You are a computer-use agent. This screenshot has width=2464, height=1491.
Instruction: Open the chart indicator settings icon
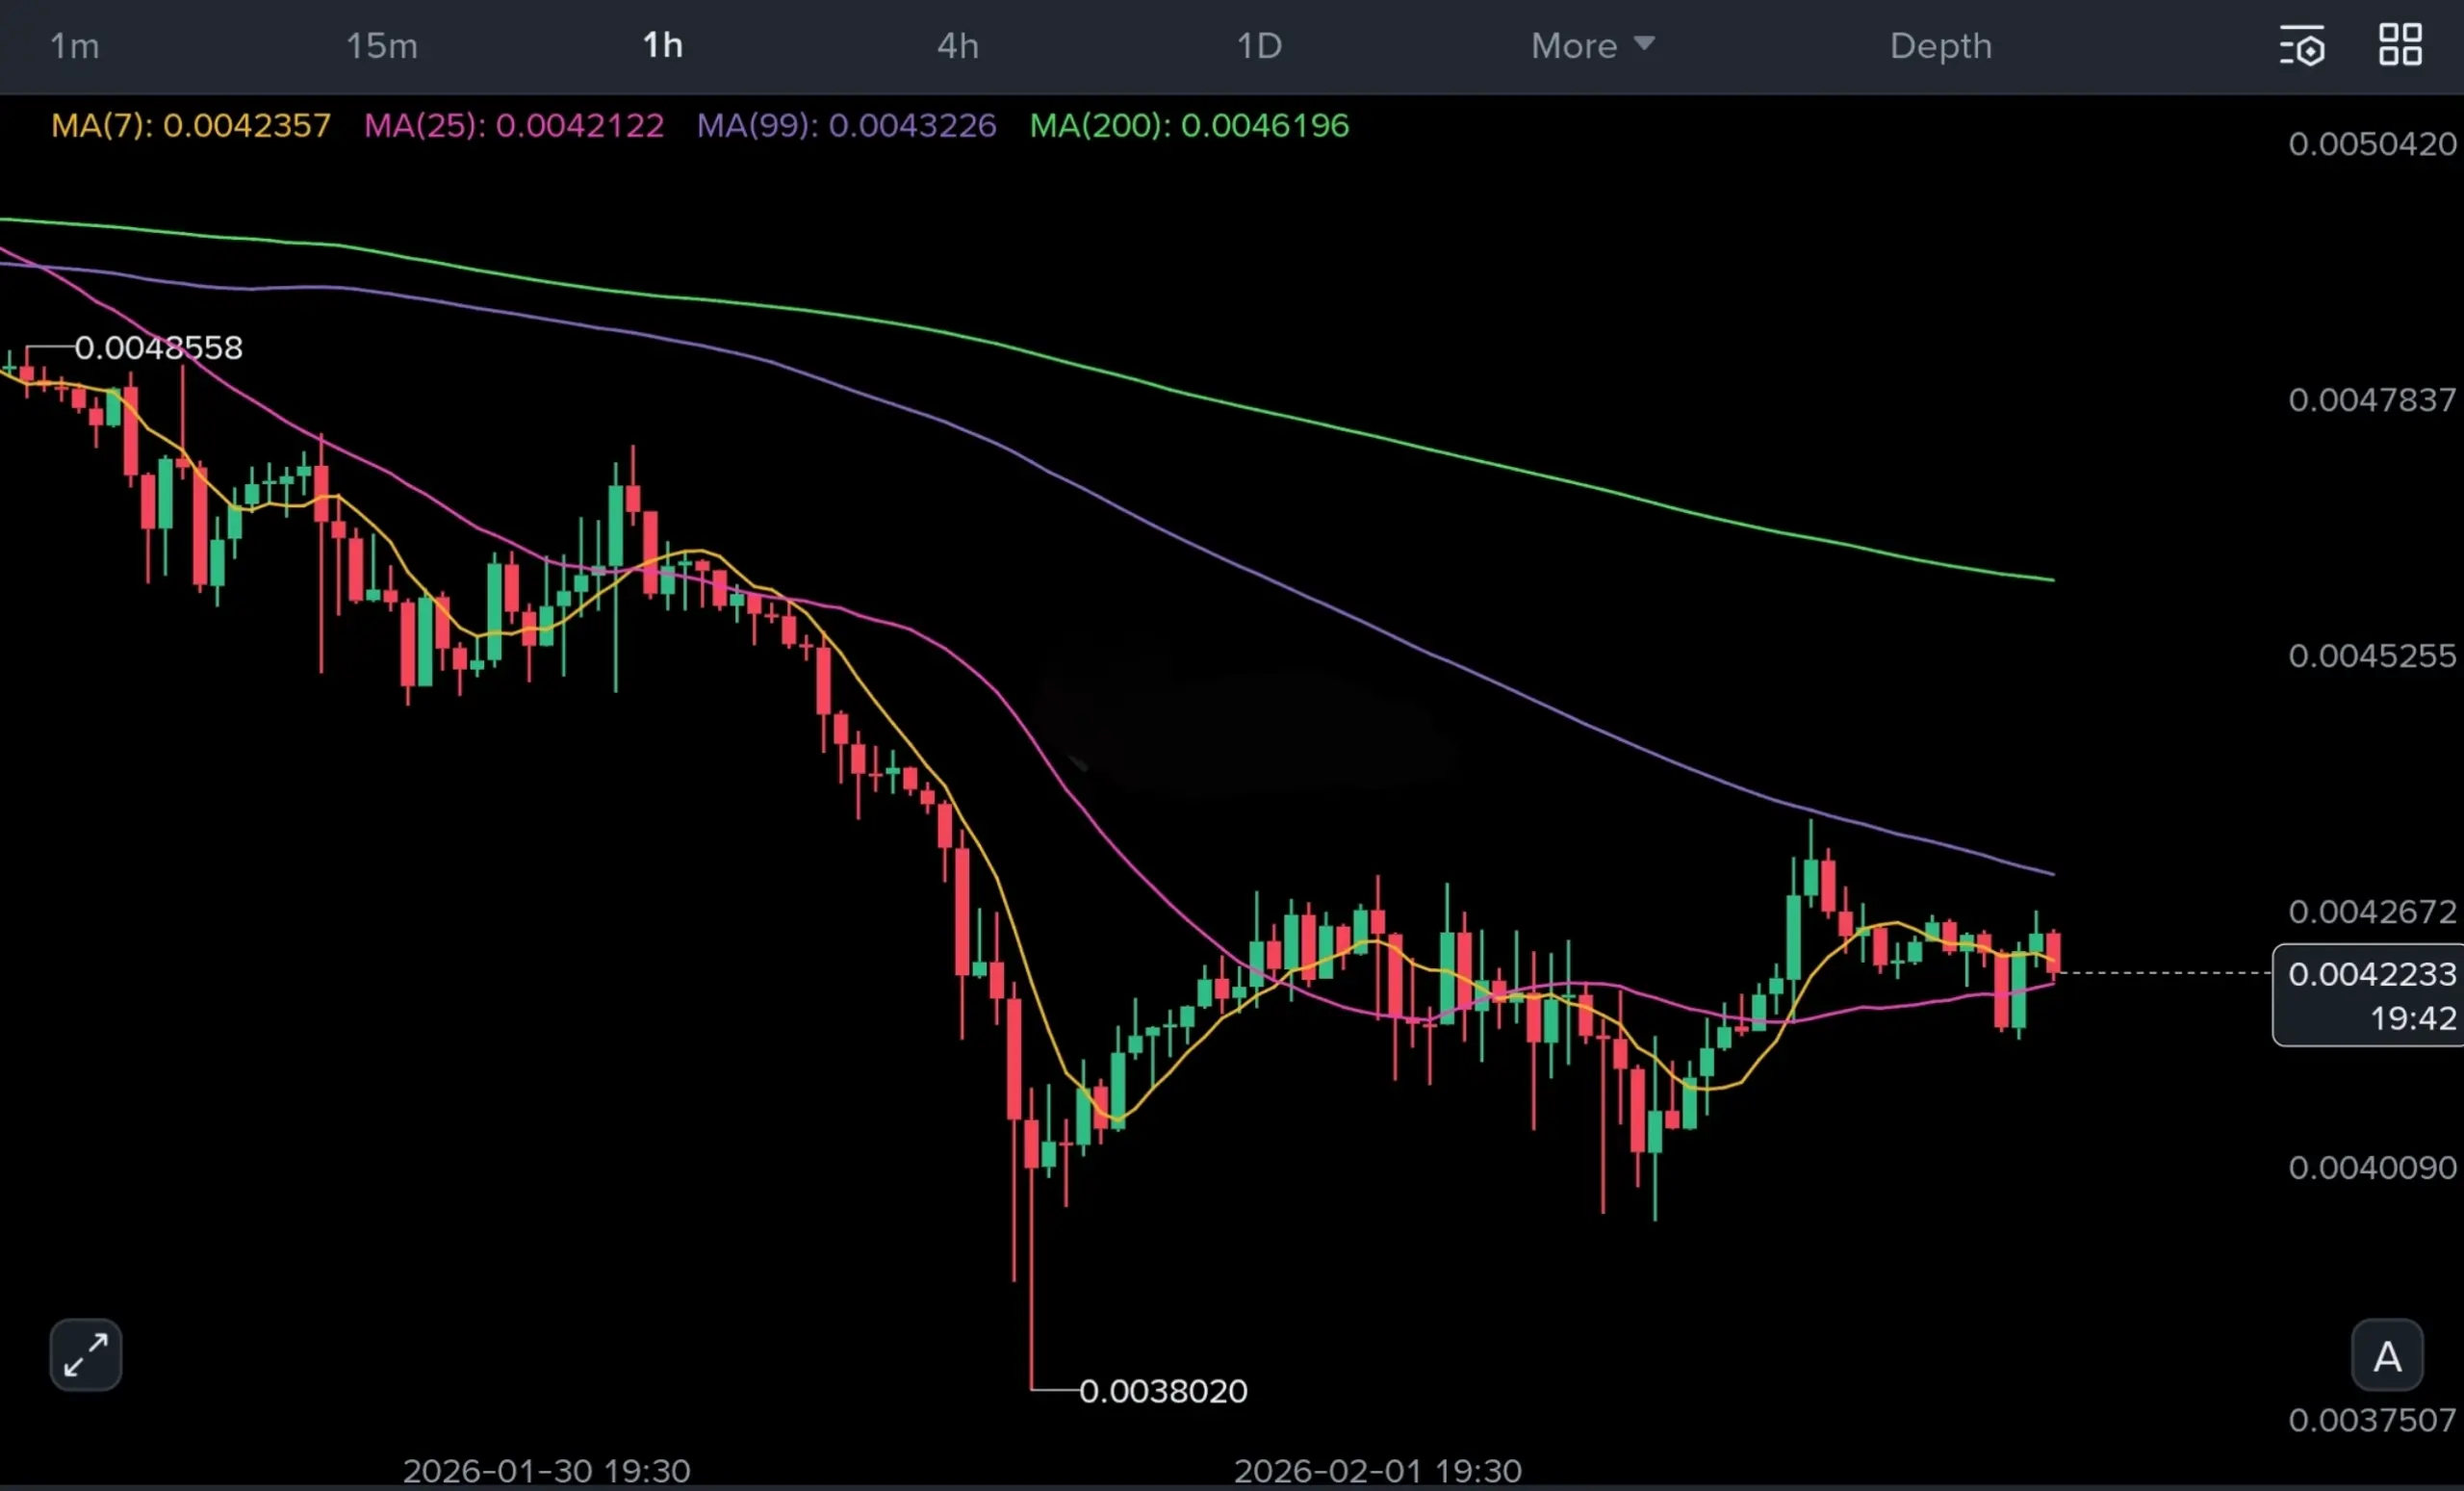point(2302,46)
